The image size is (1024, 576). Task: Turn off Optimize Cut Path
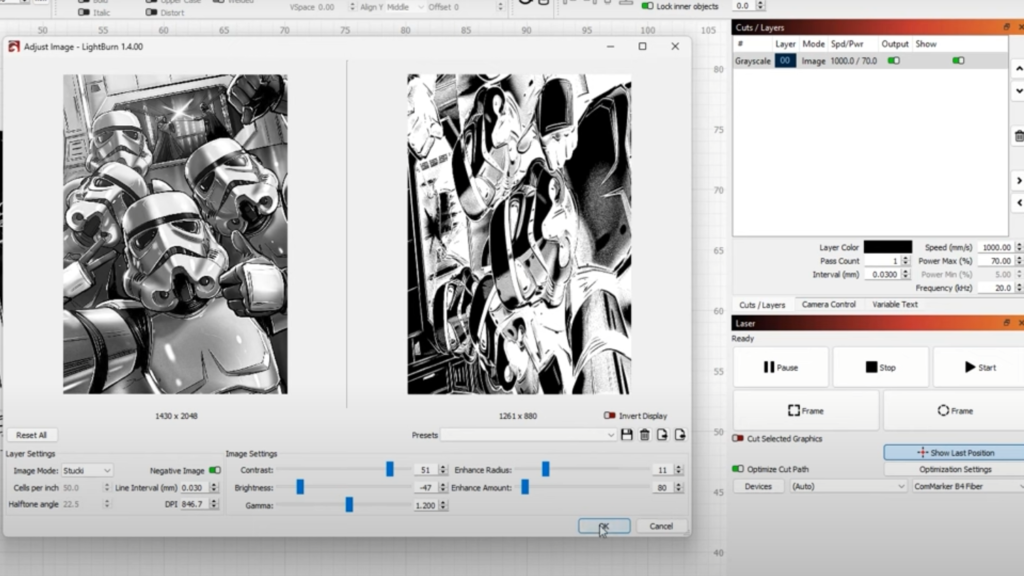(738, 469)
